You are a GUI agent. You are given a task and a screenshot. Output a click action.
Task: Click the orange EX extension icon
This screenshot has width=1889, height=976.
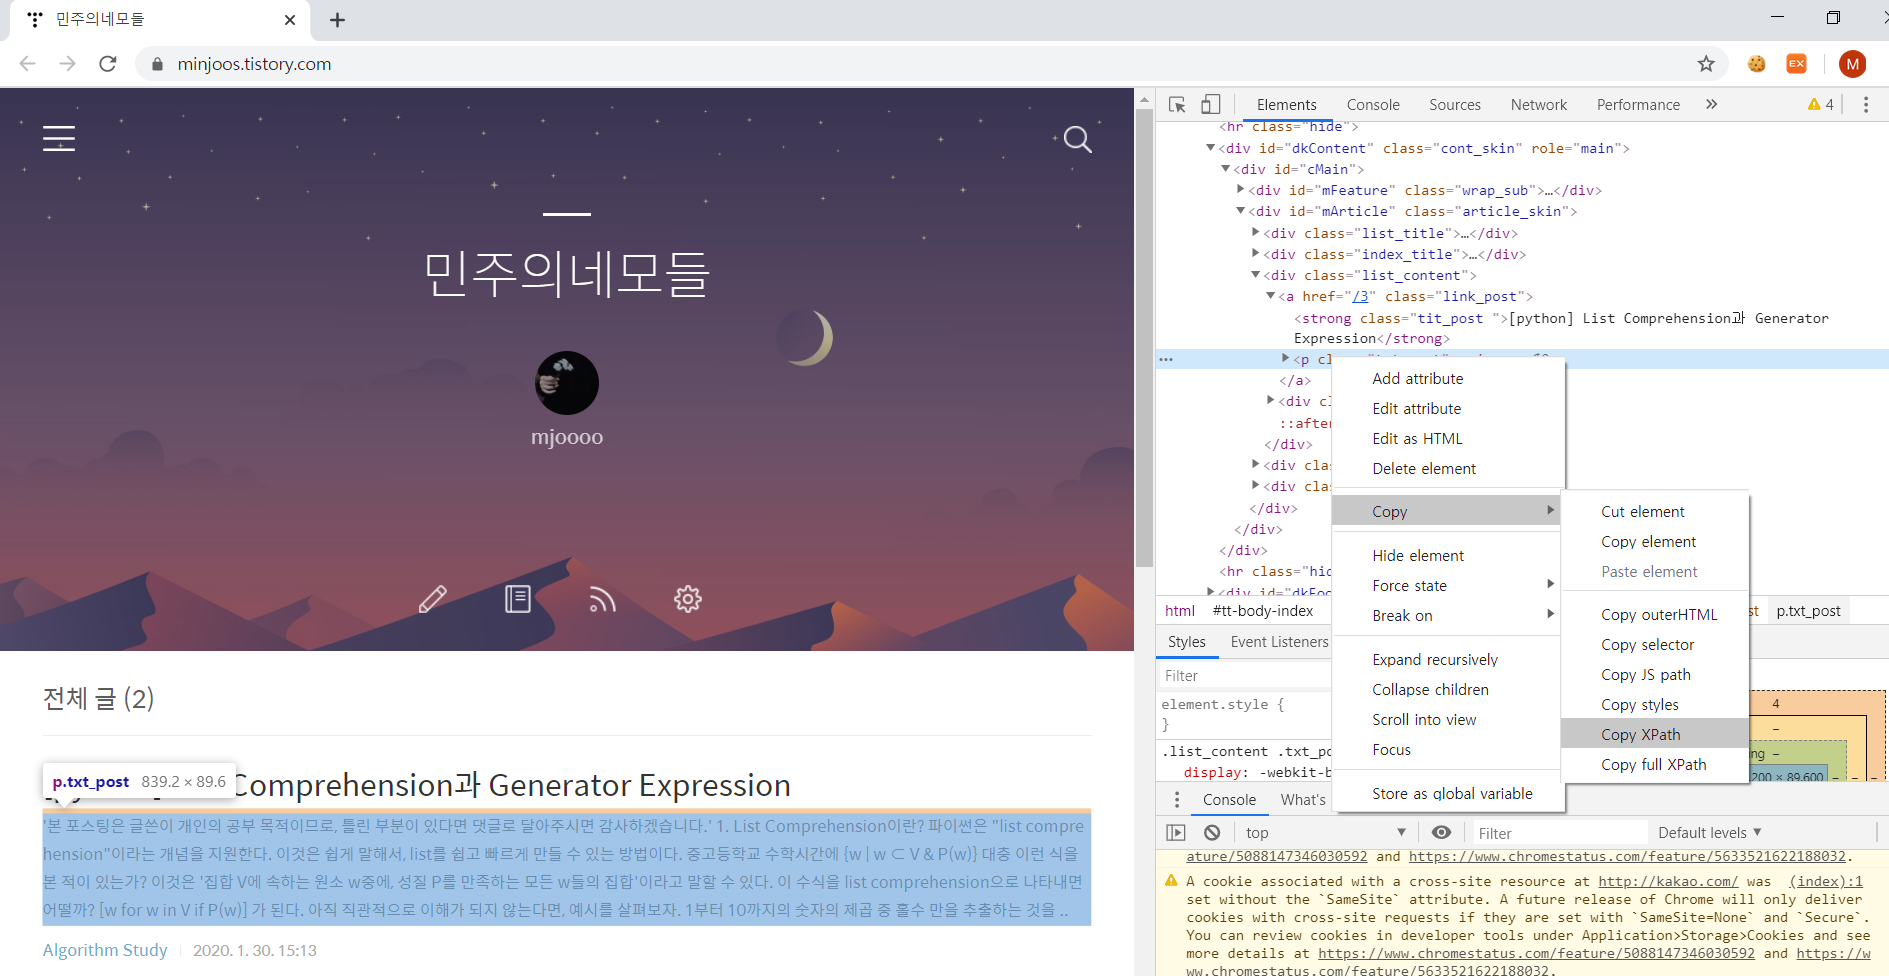coord(1797,64)
